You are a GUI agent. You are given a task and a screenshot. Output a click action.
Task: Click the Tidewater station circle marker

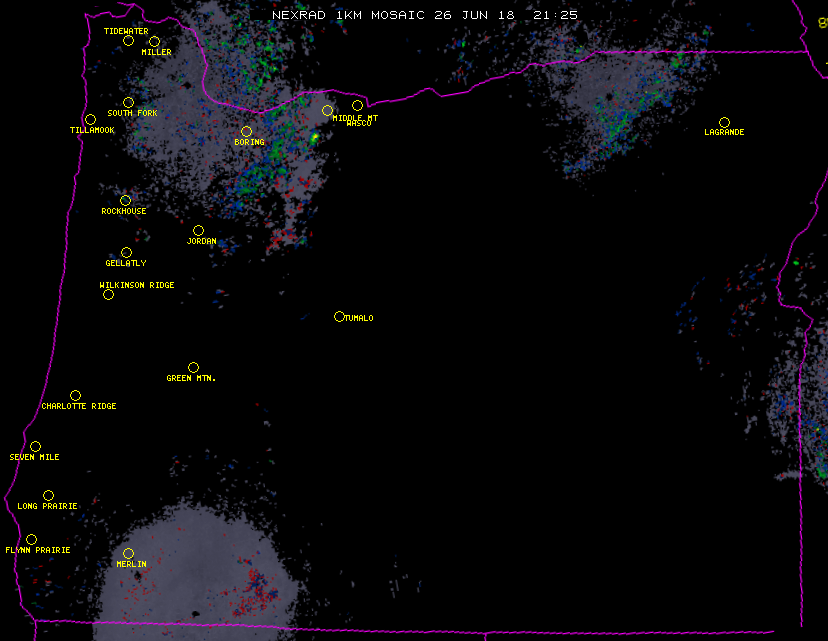pos(128,41)
